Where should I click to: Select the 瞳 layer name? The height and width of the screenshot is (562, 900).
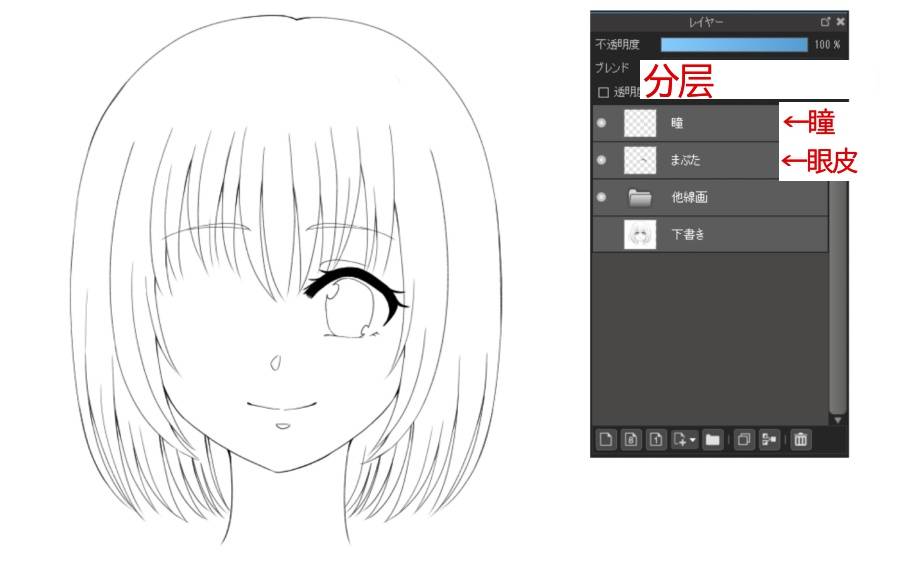tap(677, 123)
